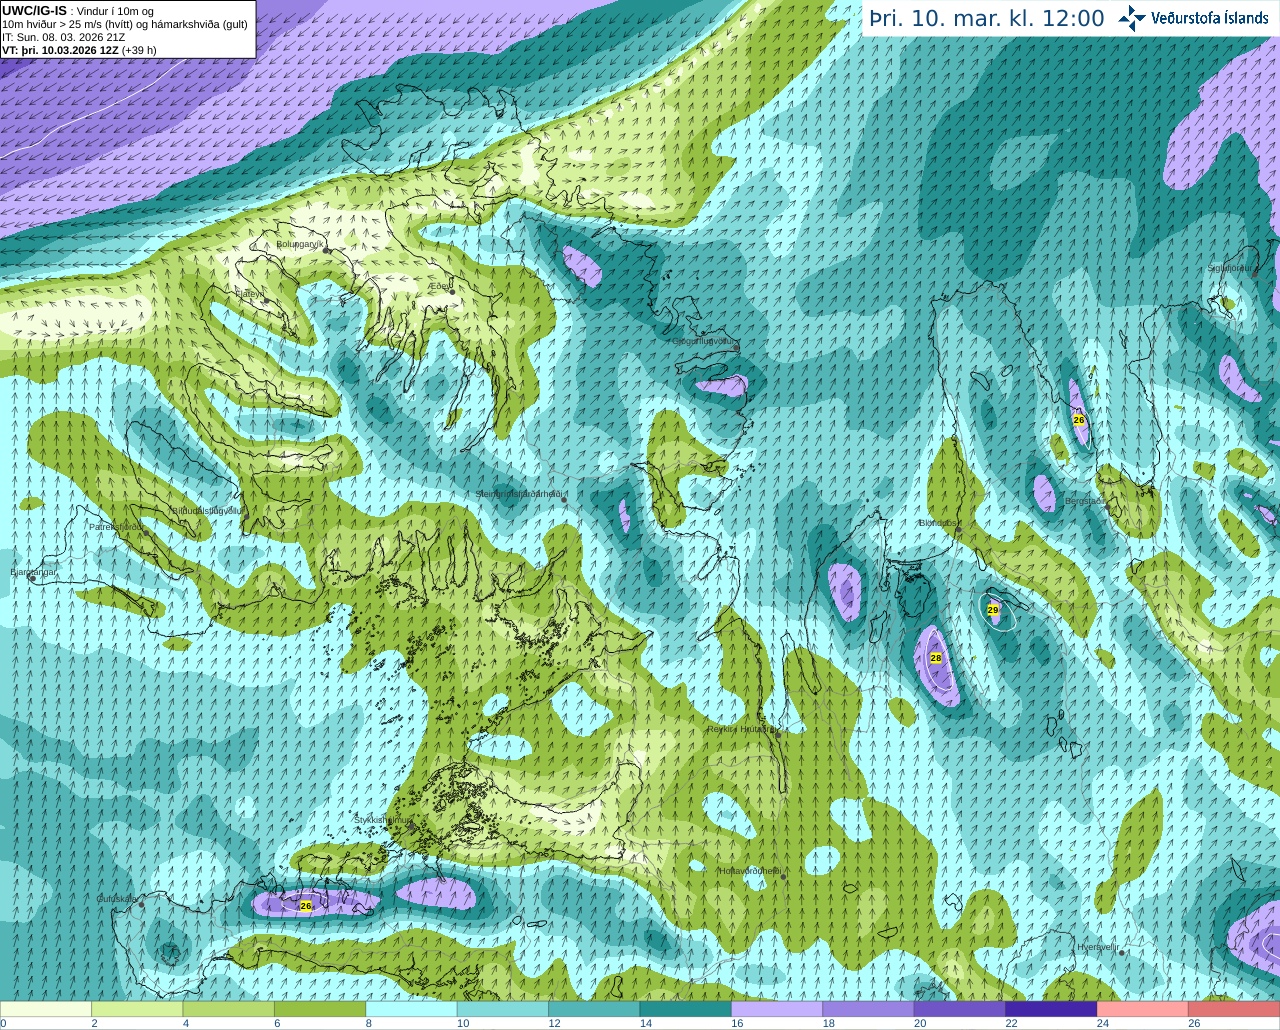Select the Bolungarvík station marker
The height and width of the screenshot is (1030, 1280).
(326, 251)
